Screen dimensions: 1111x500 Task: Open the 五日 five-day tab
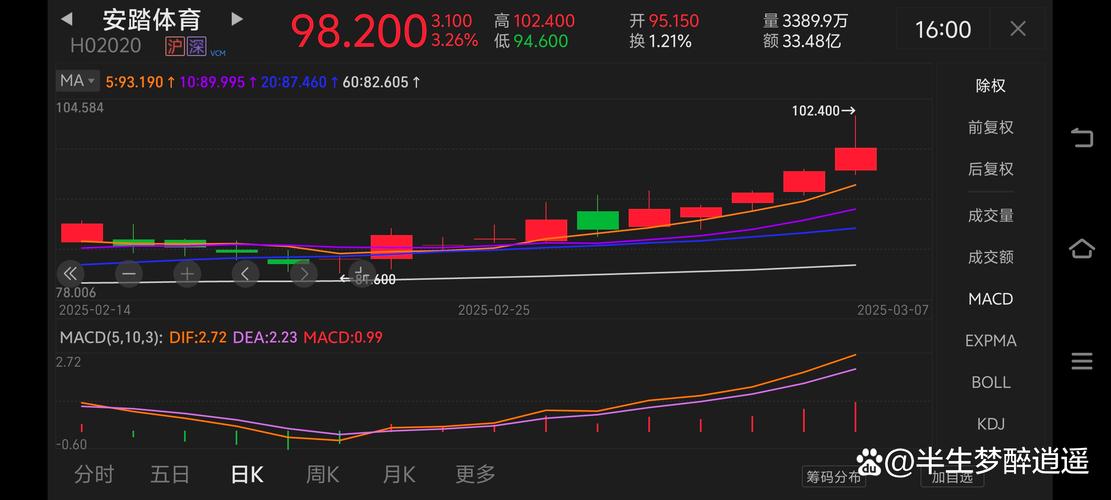click(x=170, y=475)
